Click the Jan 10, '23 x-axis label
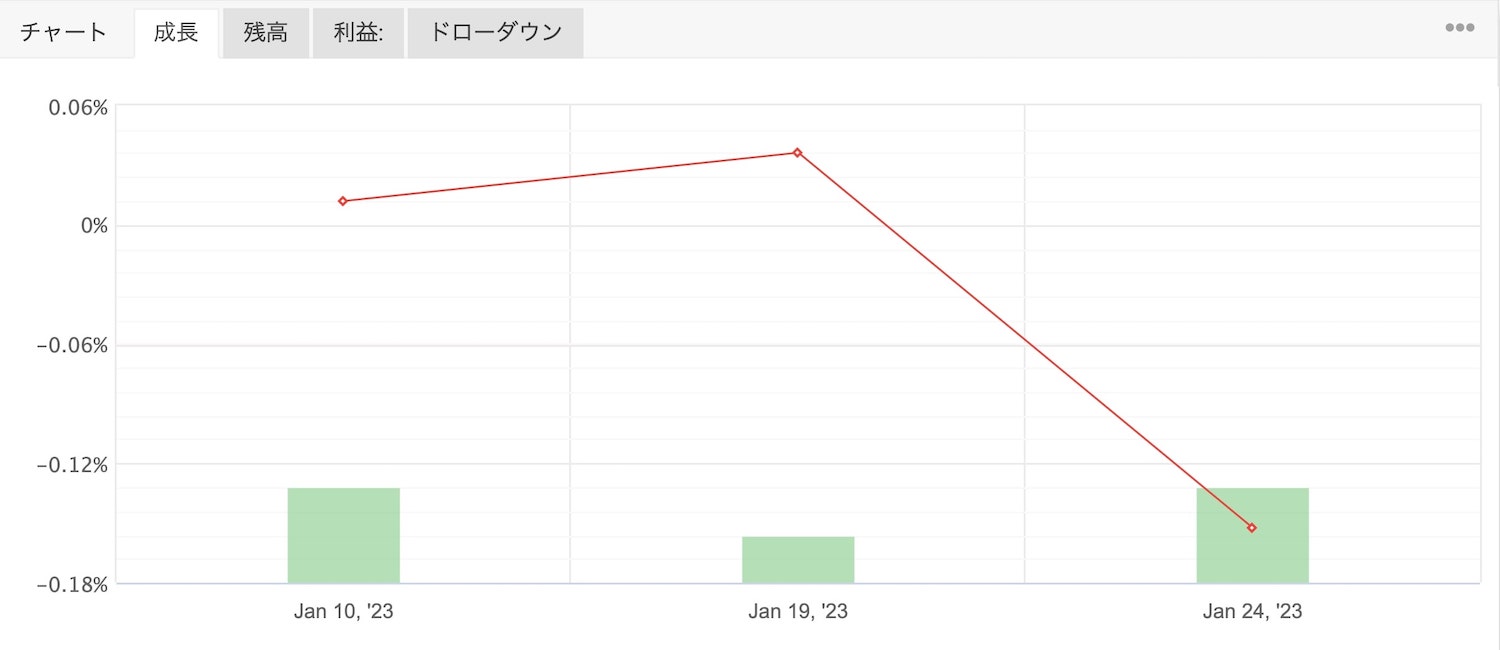This screenshot has width=1500, height=650. [x=343, y=611]
